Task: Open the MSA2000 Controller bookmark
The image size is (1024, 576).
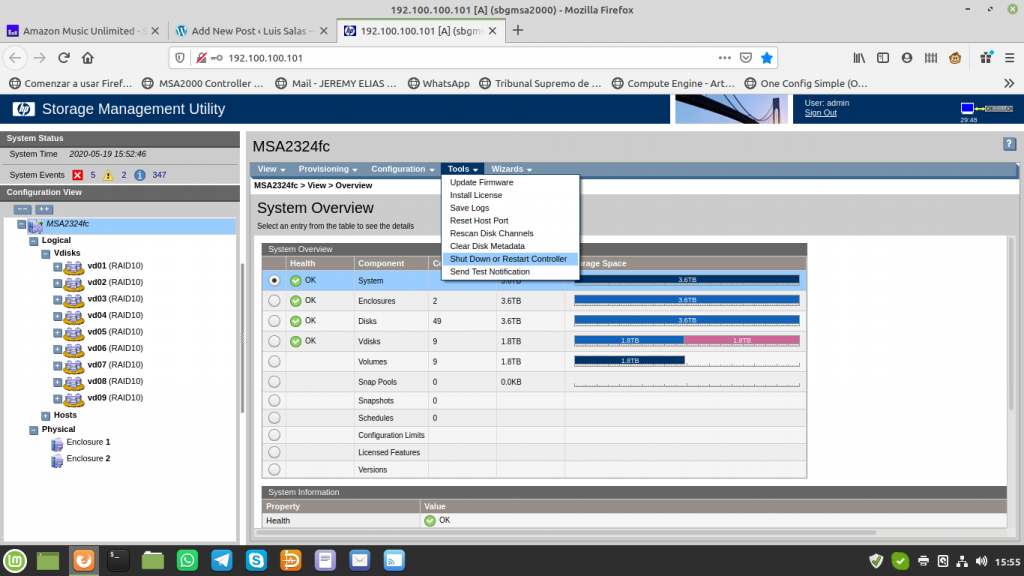Action: [x=203, y=84]
